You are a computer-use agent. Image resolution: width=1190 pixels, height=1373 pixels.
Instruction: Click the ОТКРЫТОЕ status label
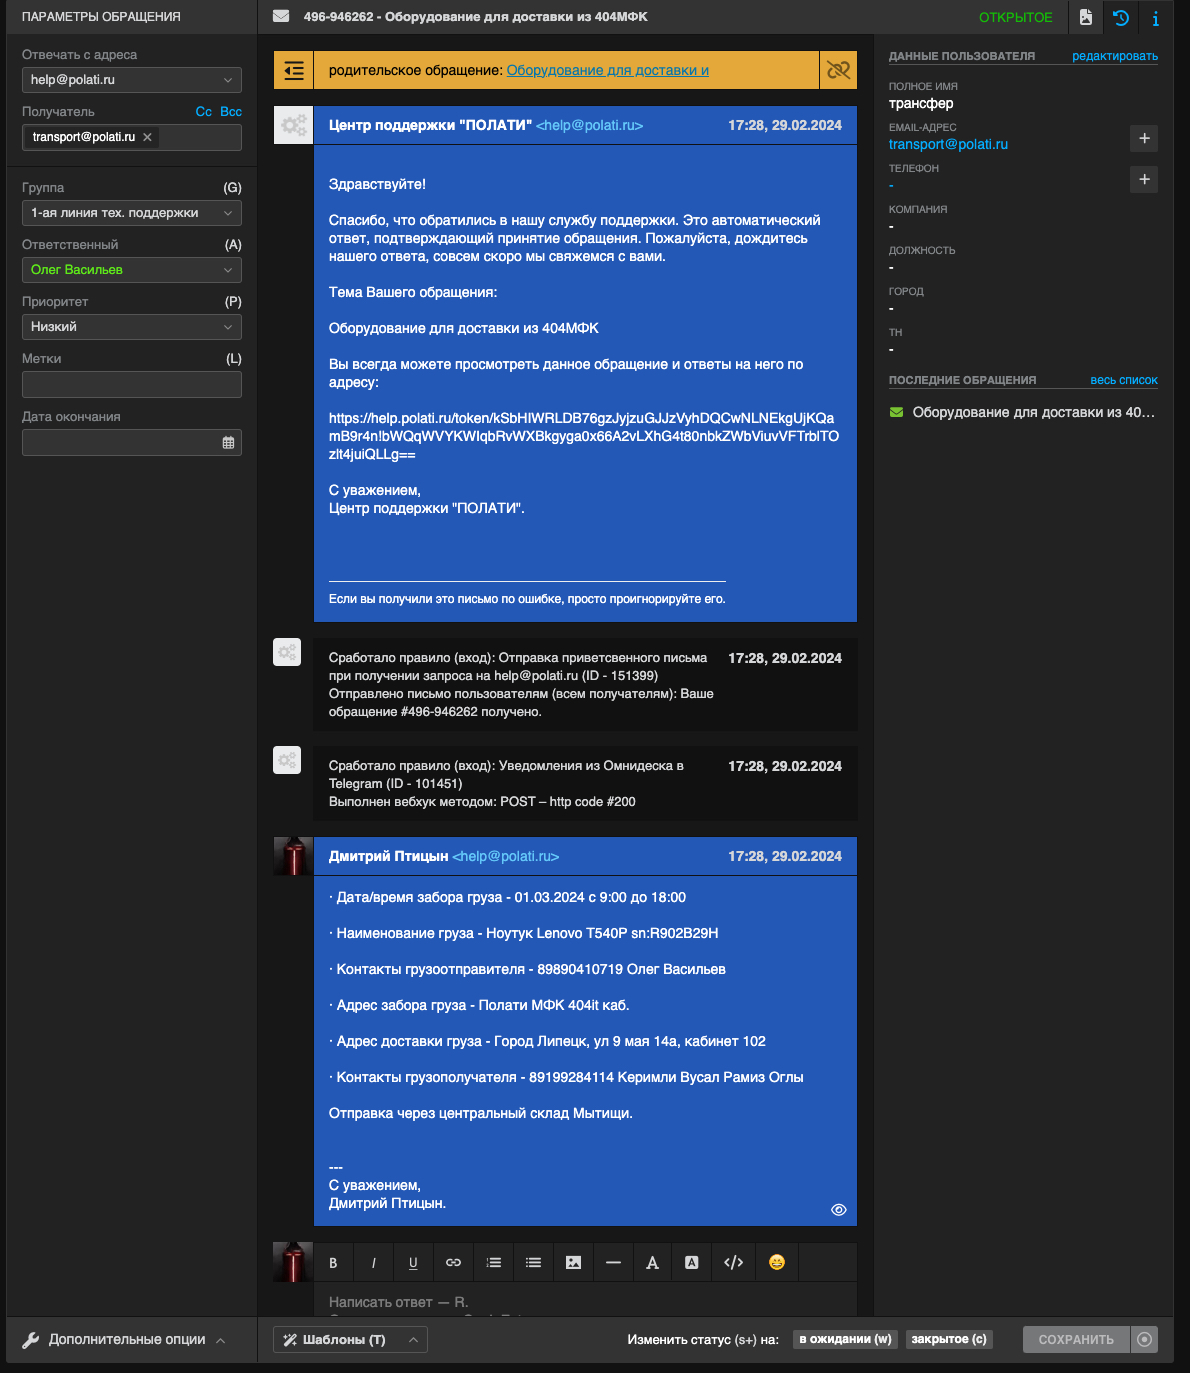1015,17
